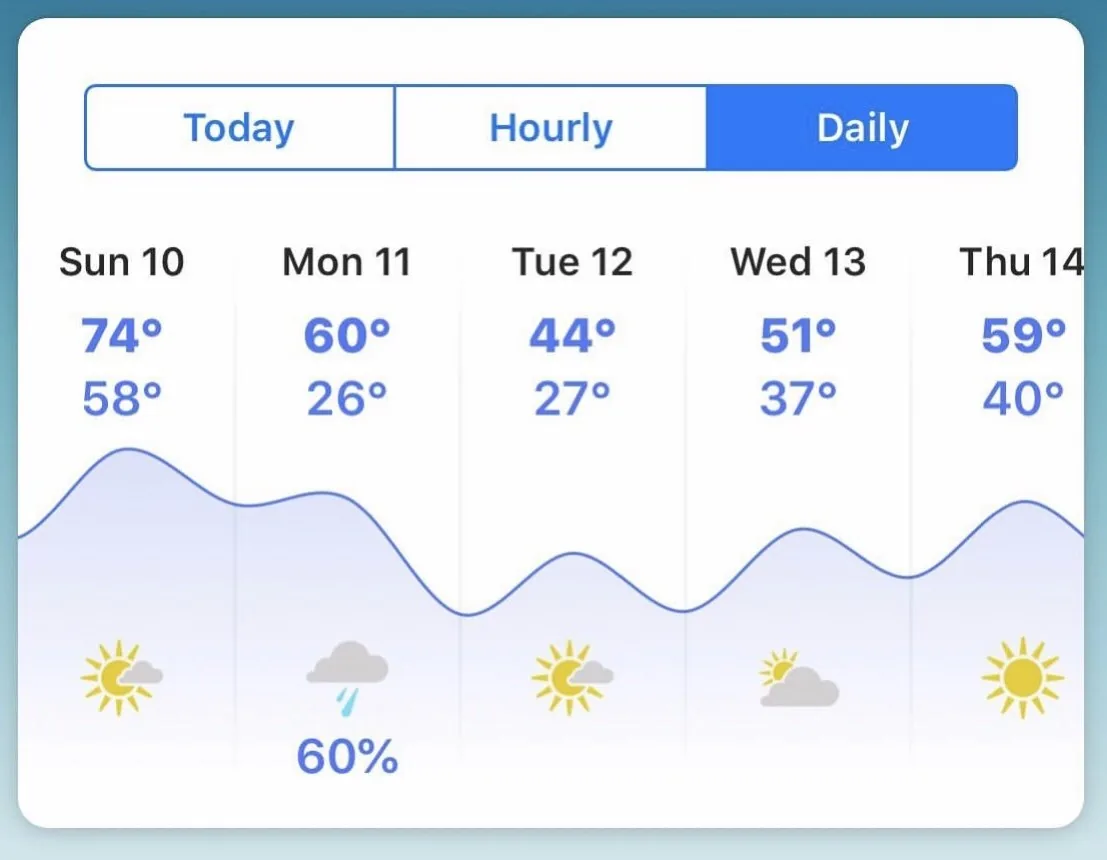Click the sunny icon for Thu 14

coord(1023,678)
